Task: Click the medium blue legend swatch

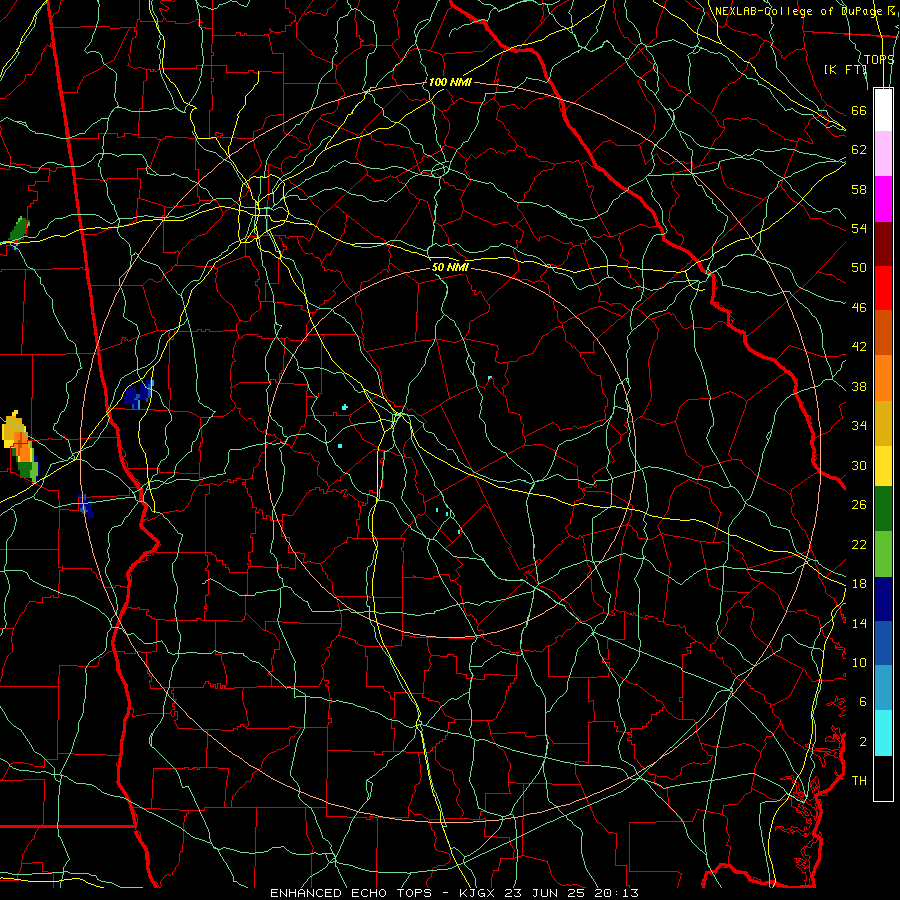Action: pyautogui.click(x=883, y=643)
